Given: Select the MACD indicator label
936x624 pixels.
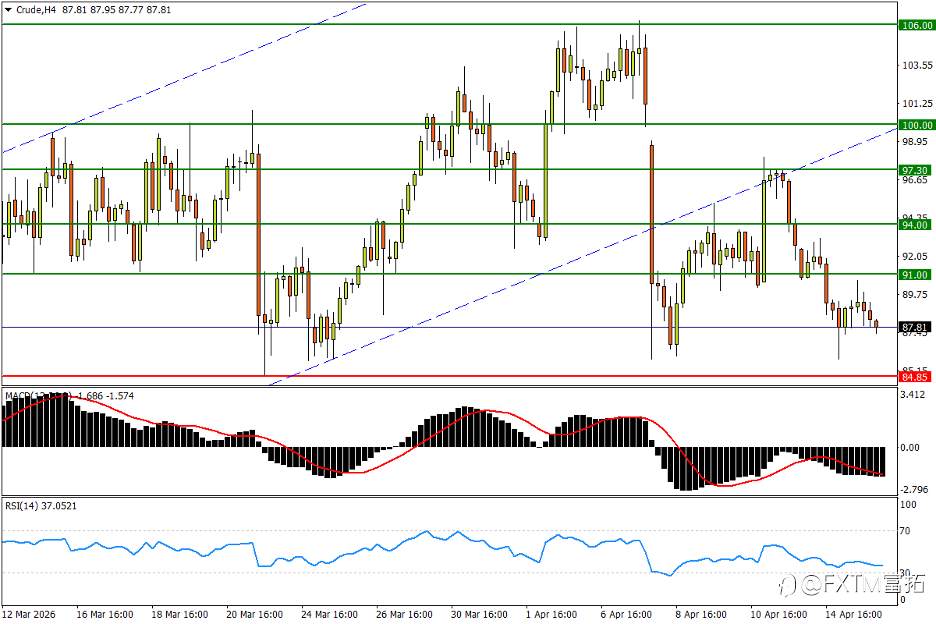Looking at the screenshot, I should click(70, 395).
